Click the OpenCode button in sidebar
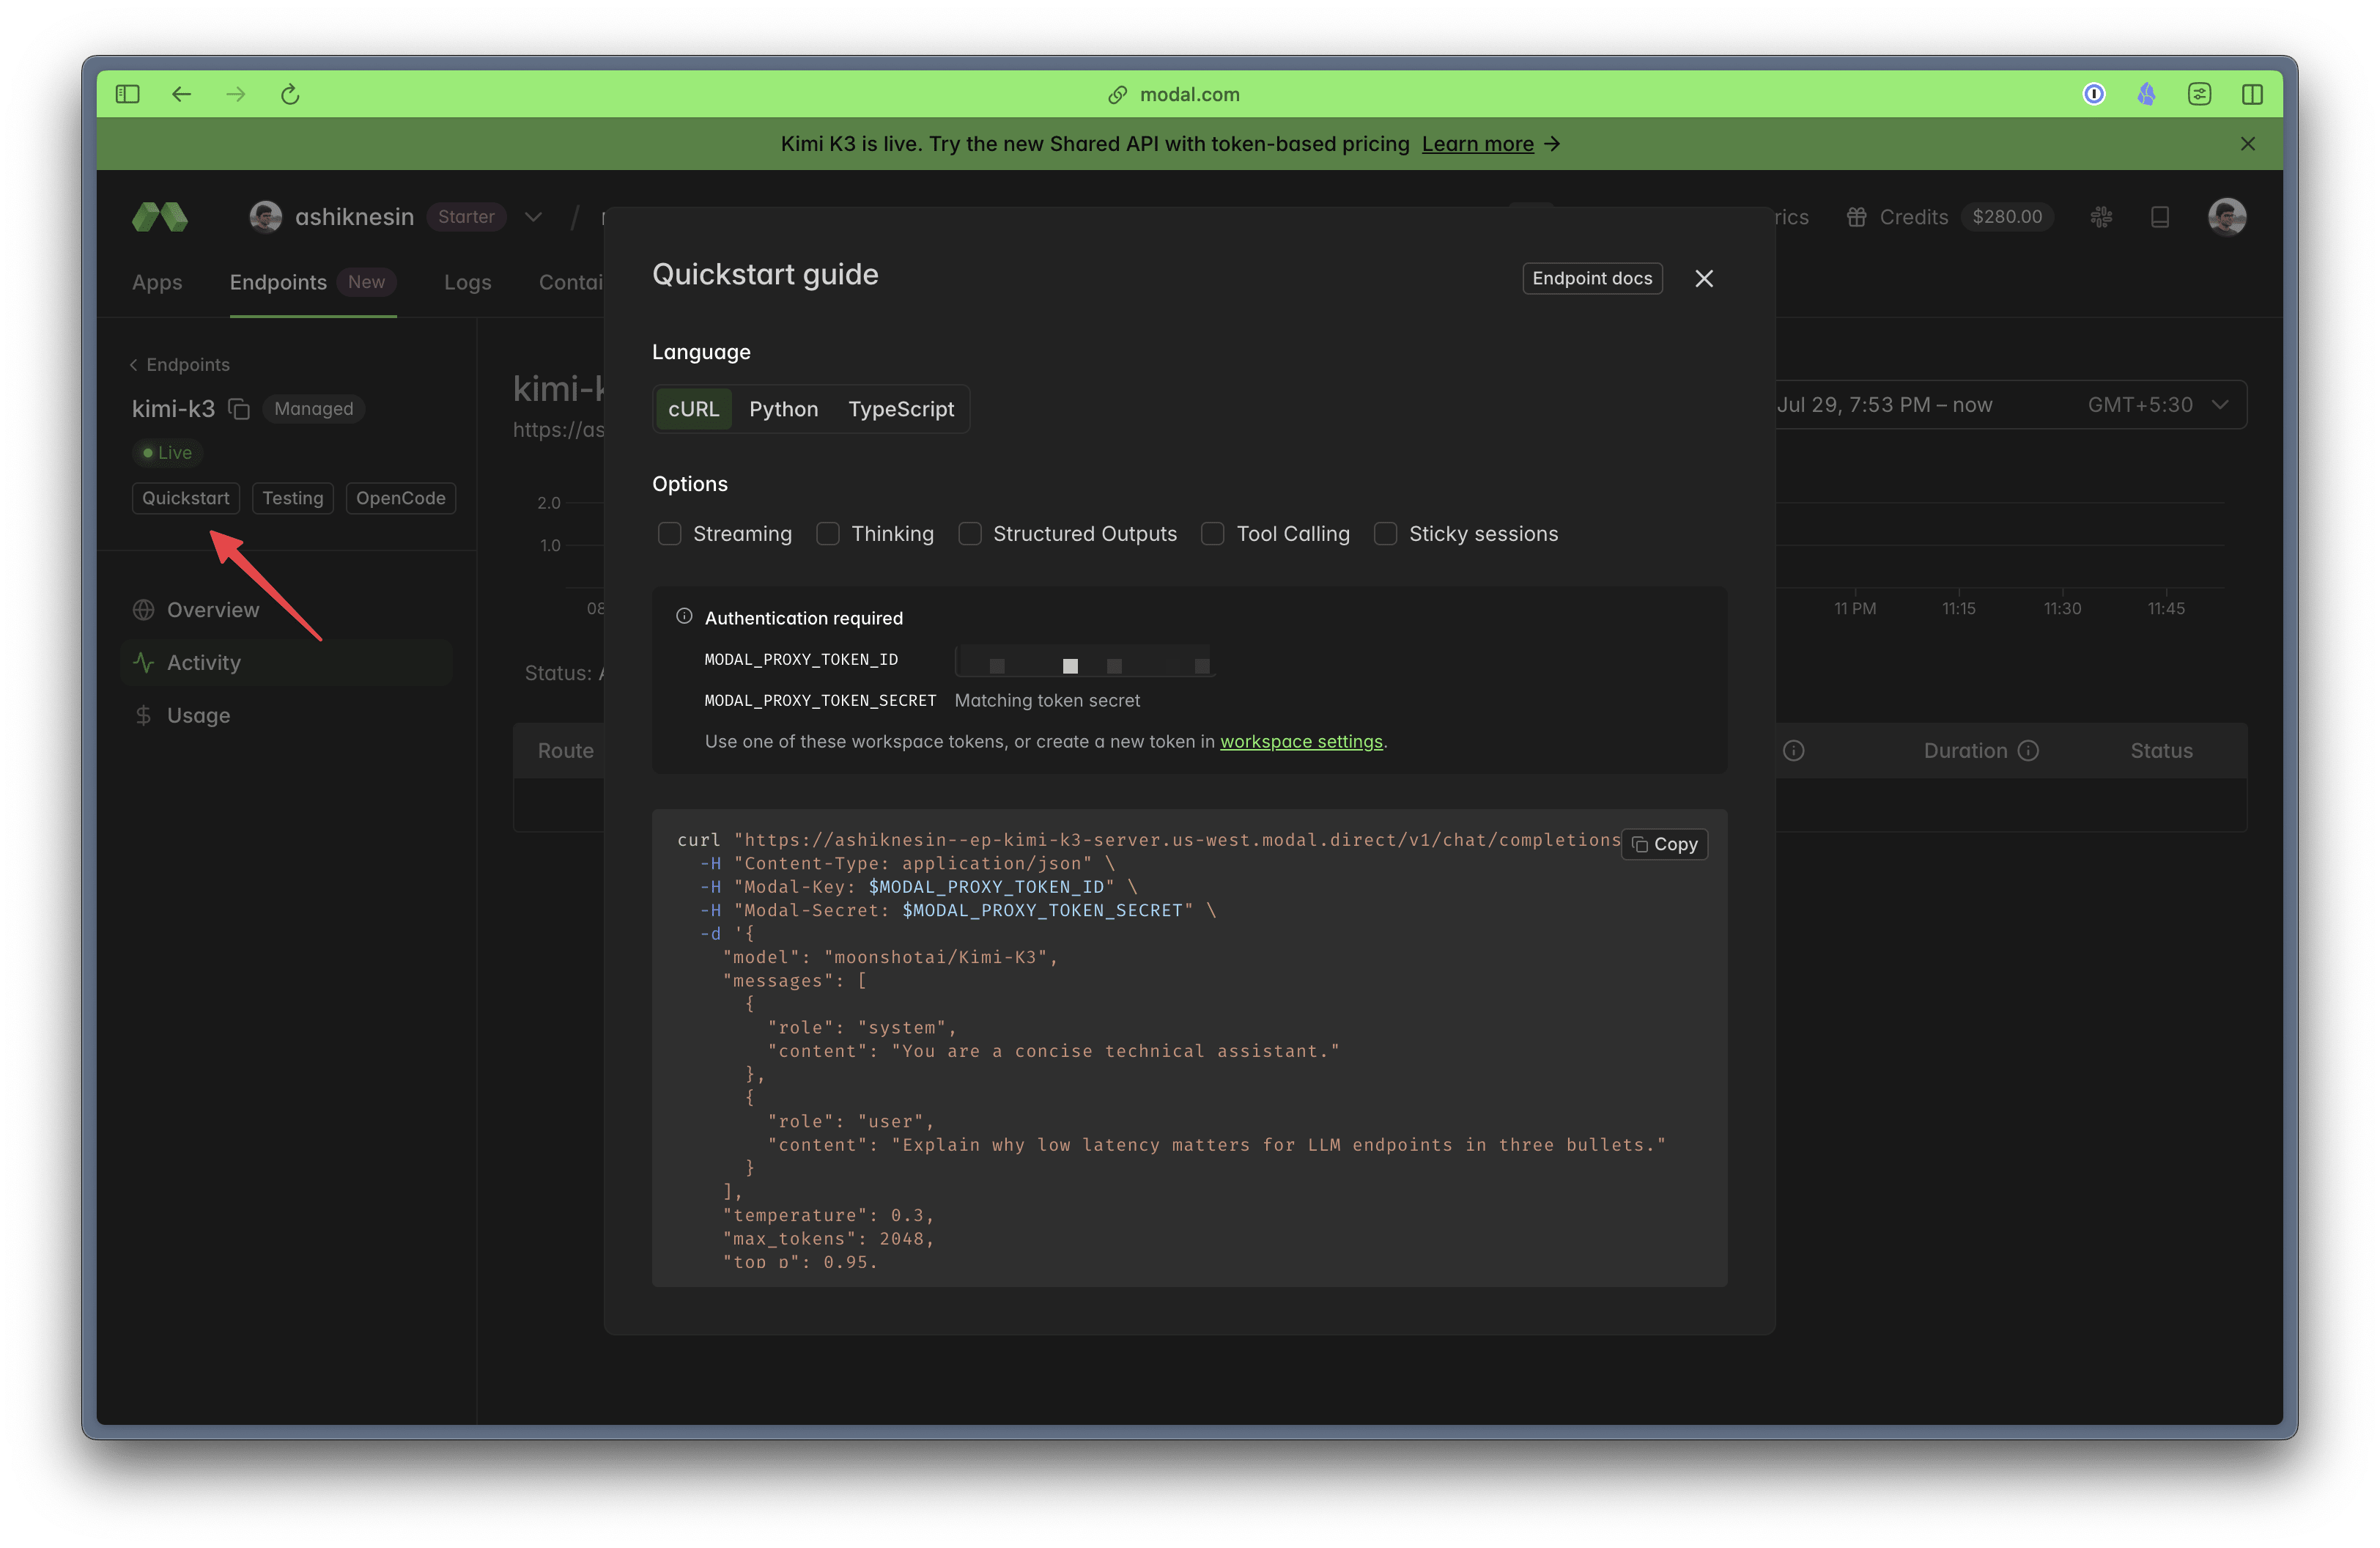2380x1548 pixels. pyautogui.click(x=401, y=498)
